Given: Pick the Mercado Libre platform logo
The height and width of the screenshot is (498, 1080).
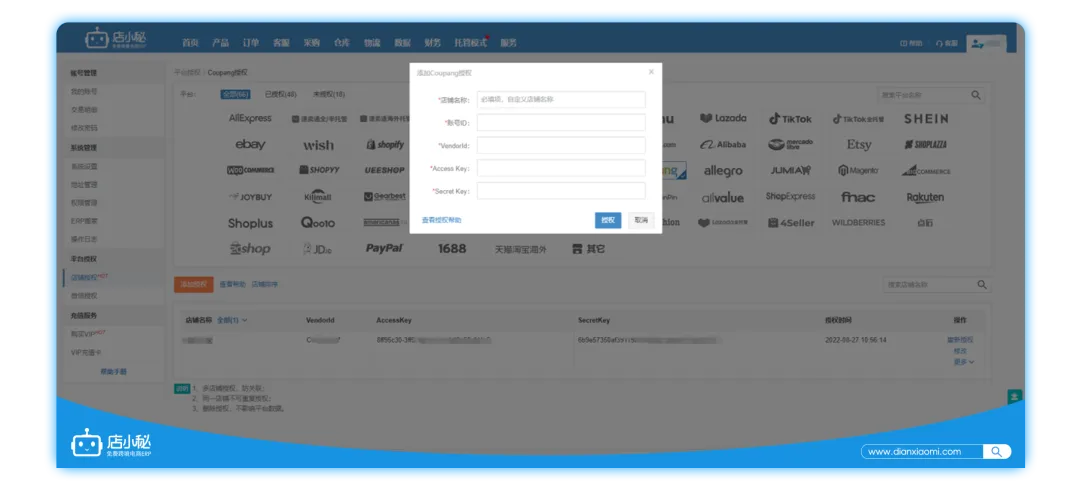Looking at the screenshot, I should point(791,145).
